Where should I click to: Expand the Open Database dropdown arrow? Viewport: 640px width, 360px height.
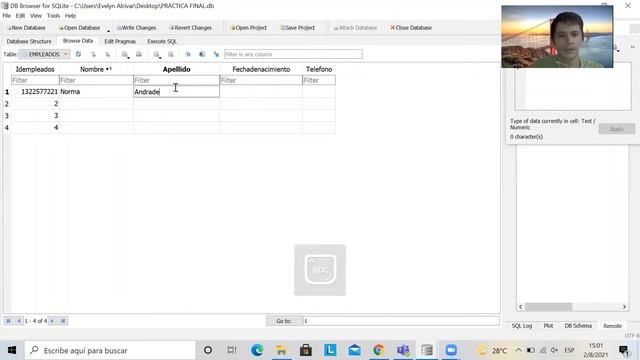[109, 30]
